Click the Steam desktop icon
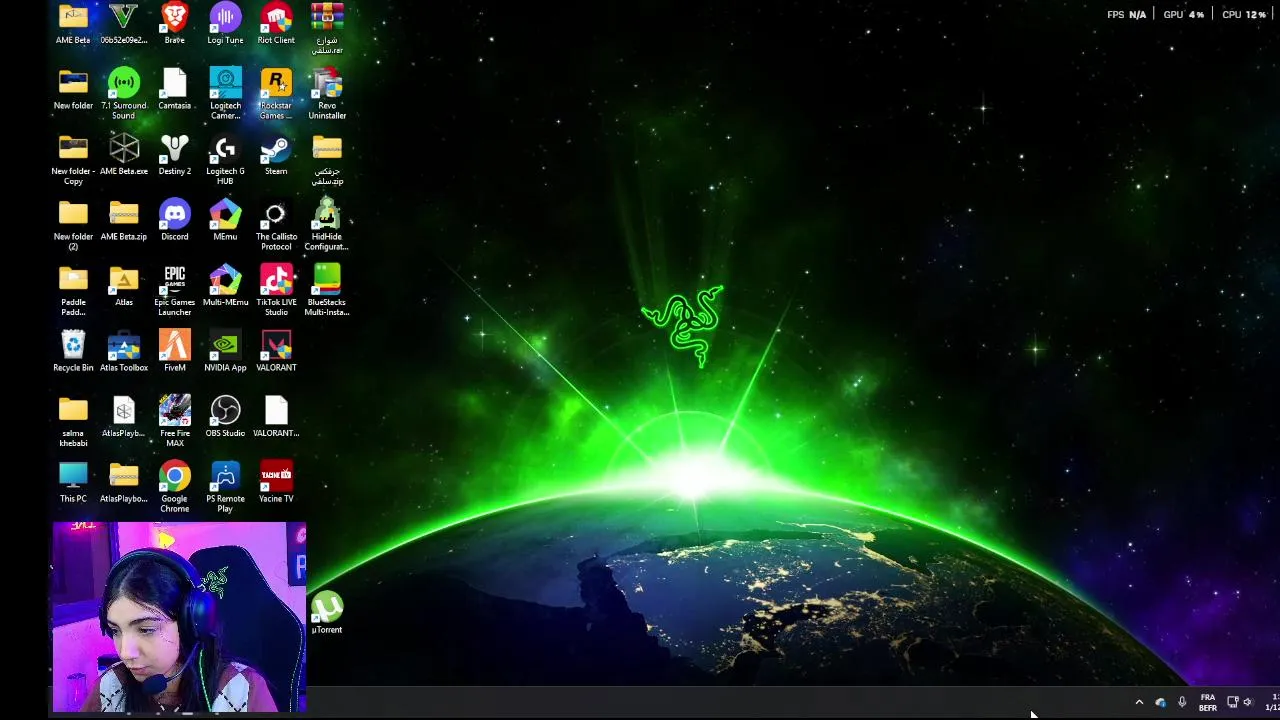This screenshot has height=720, width=1280. point(276,155)
